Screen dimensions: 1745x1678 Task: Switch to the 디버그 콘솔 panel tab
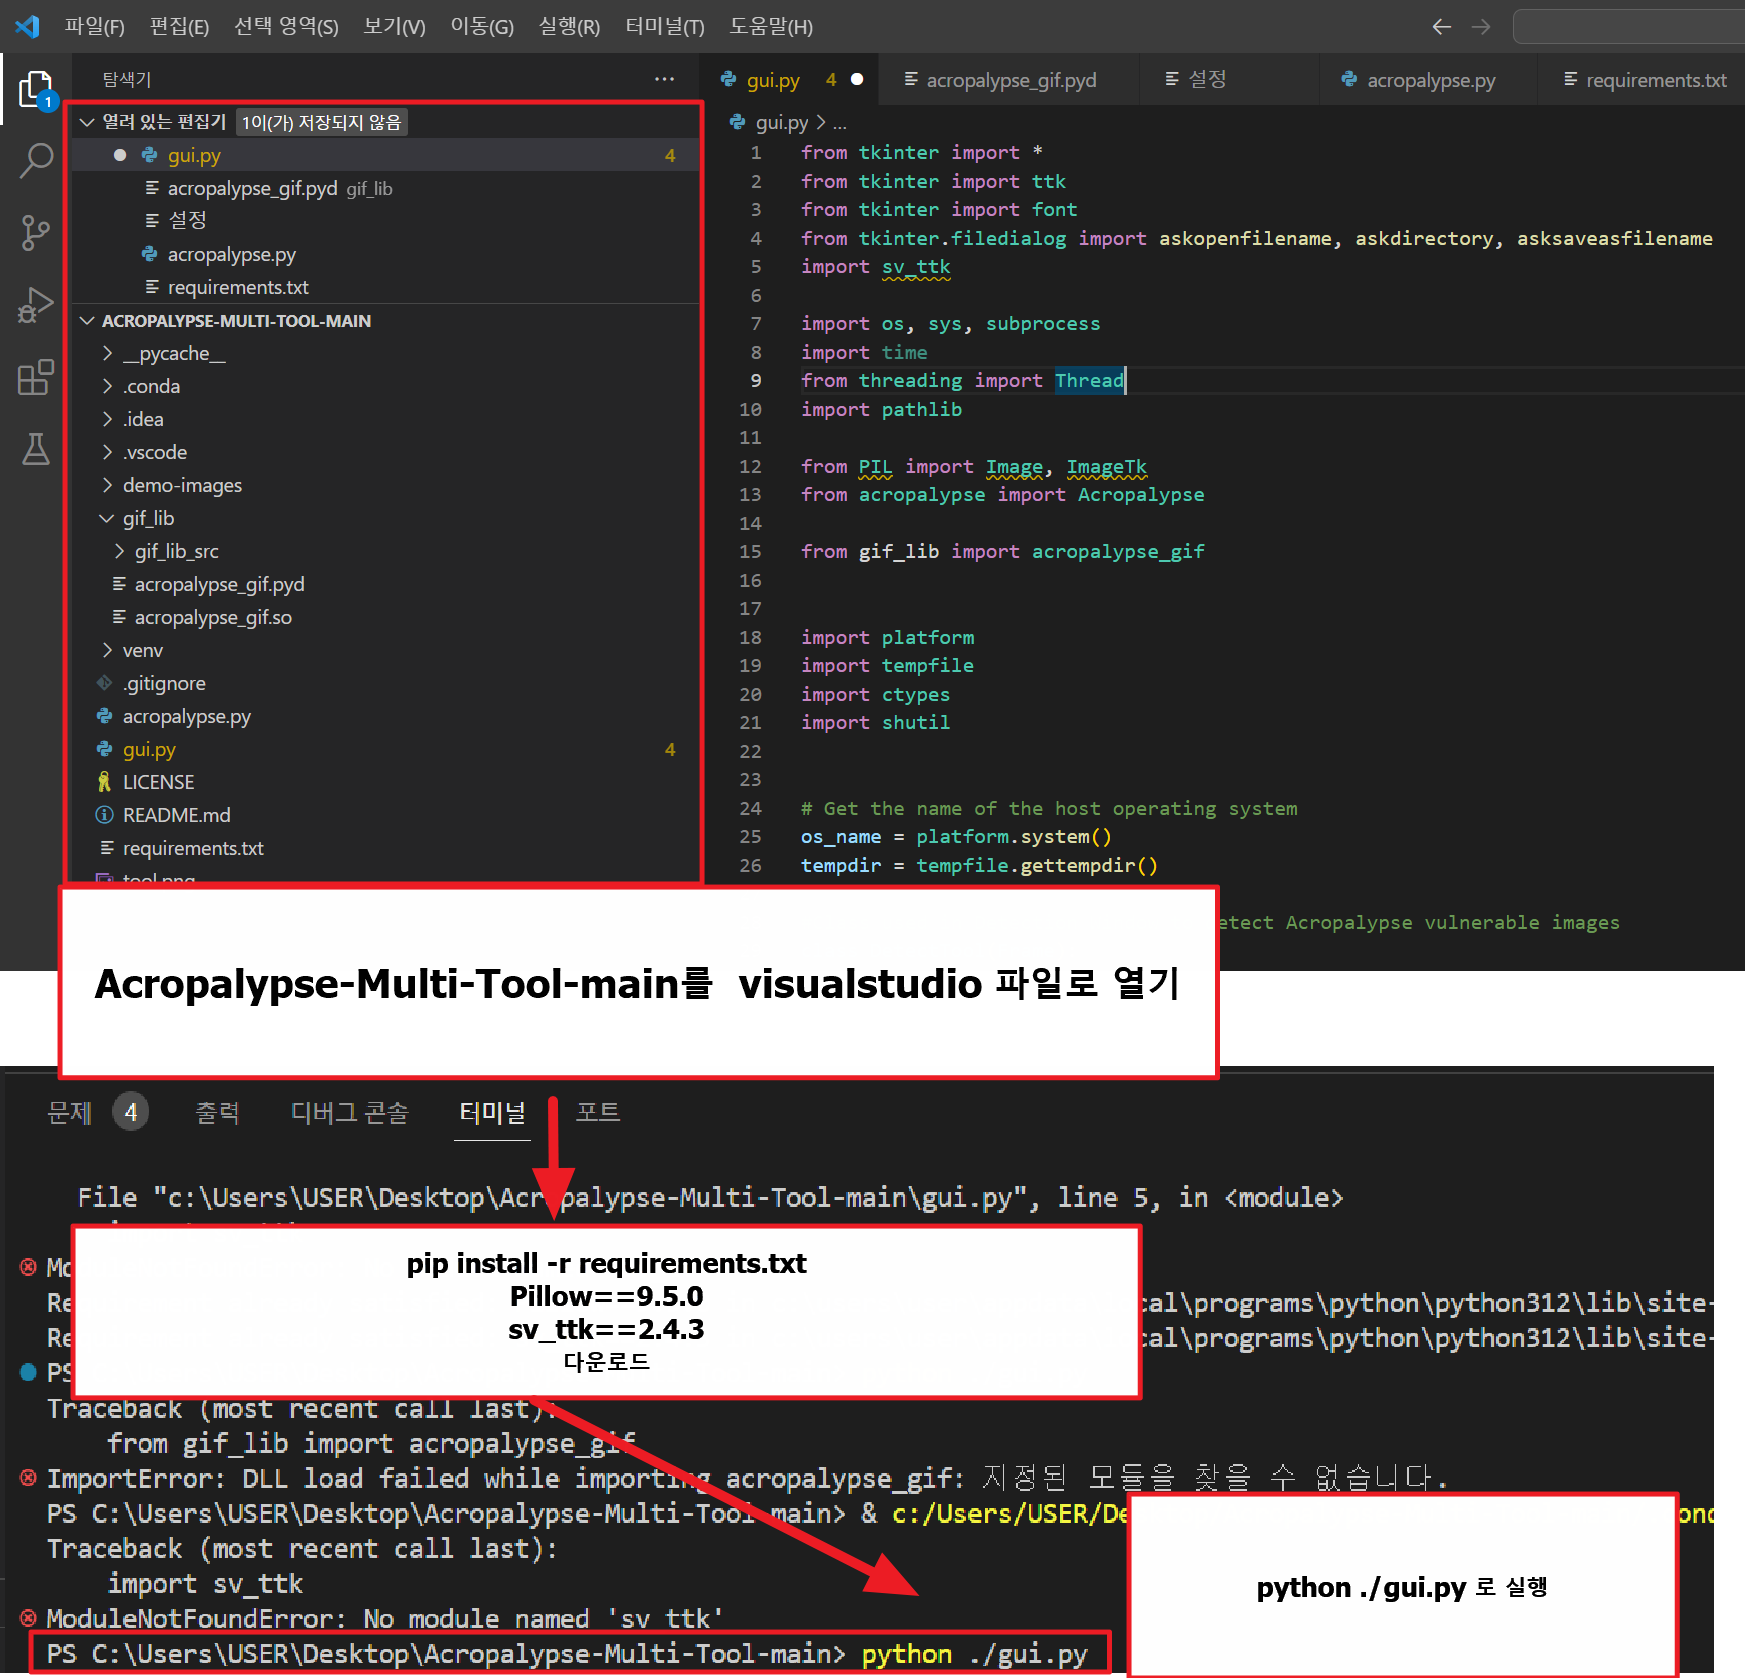[349, 1112]
